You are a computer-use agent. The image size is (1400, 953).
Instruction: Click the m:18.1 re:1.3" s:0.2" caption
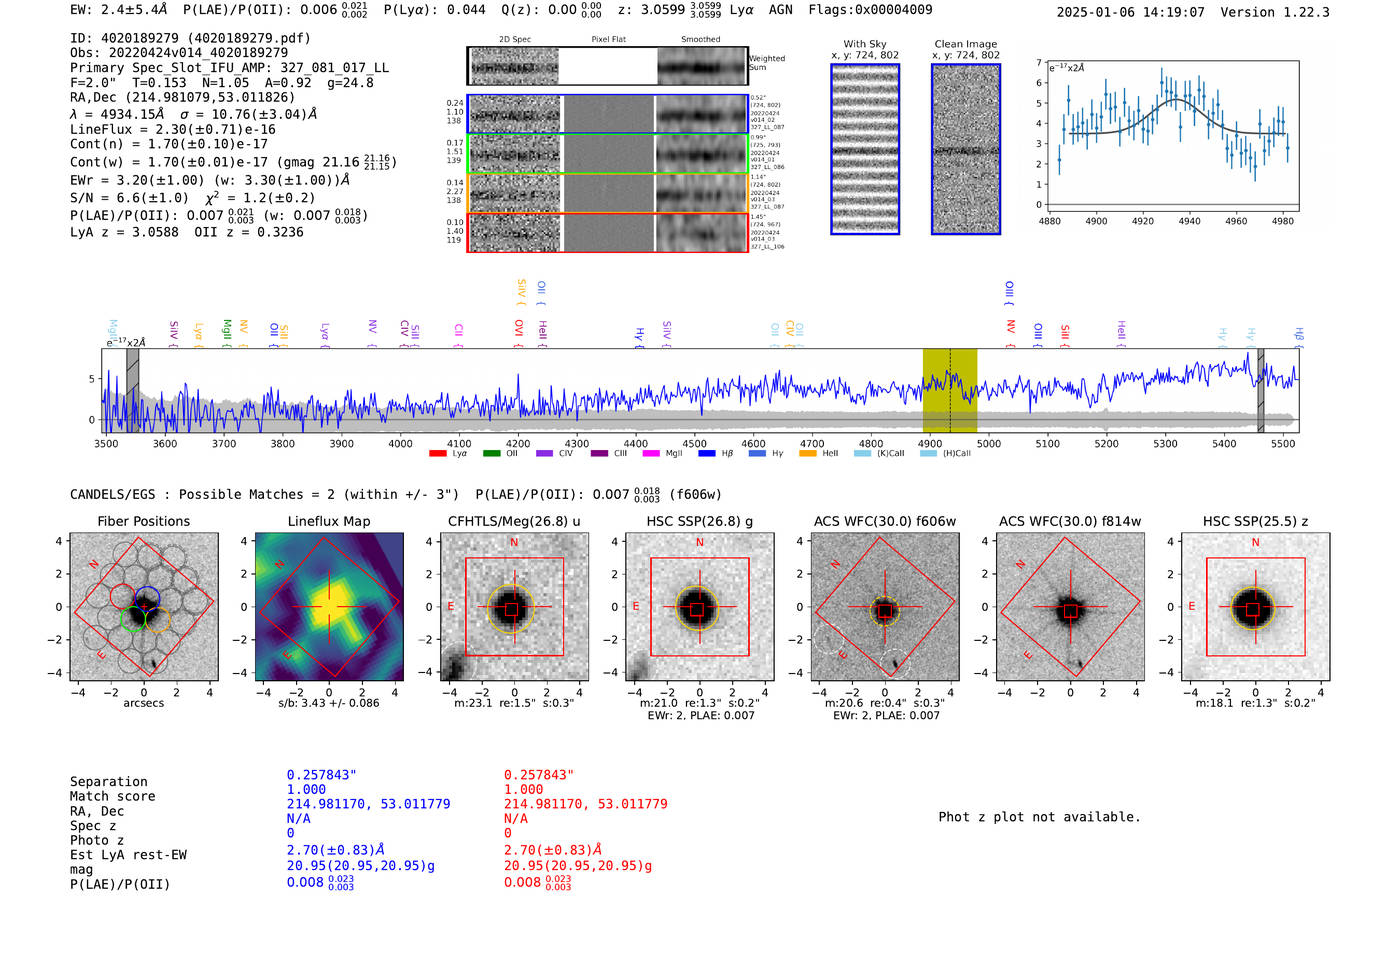coord(1255,703)
